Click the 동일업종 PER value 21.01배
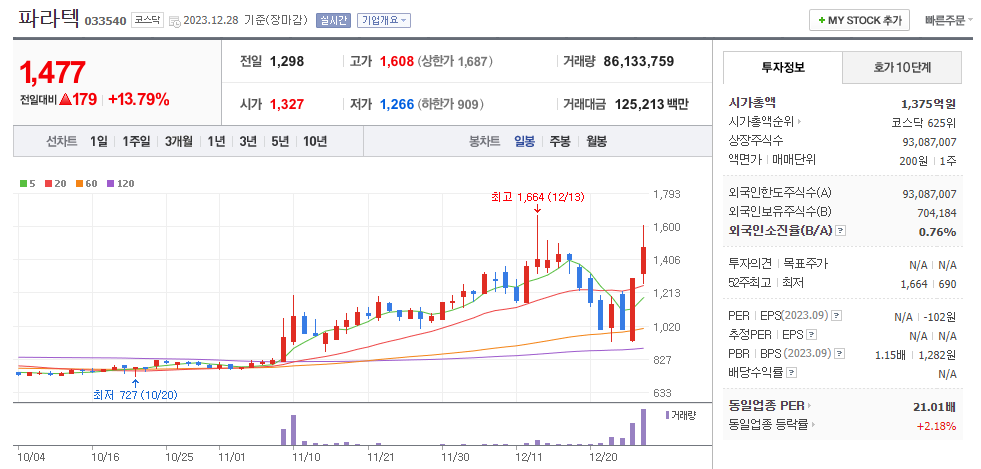The image size is (981, 469). [935, 408]
